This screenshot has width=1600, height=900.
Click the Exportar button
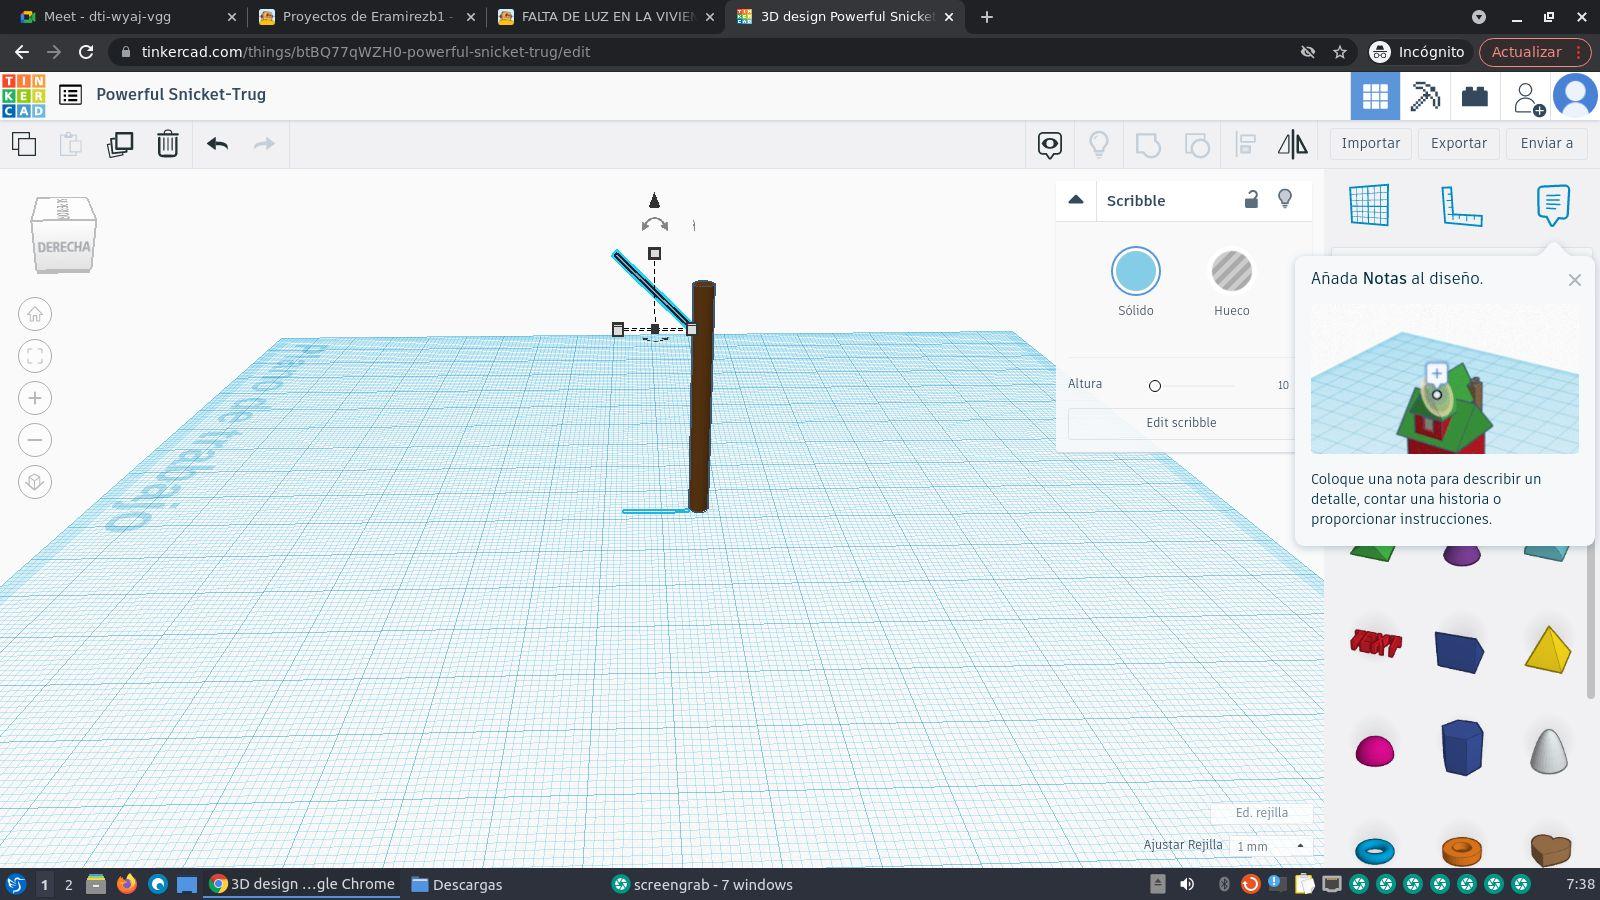pyautogui.click(x=1459, y=143)
